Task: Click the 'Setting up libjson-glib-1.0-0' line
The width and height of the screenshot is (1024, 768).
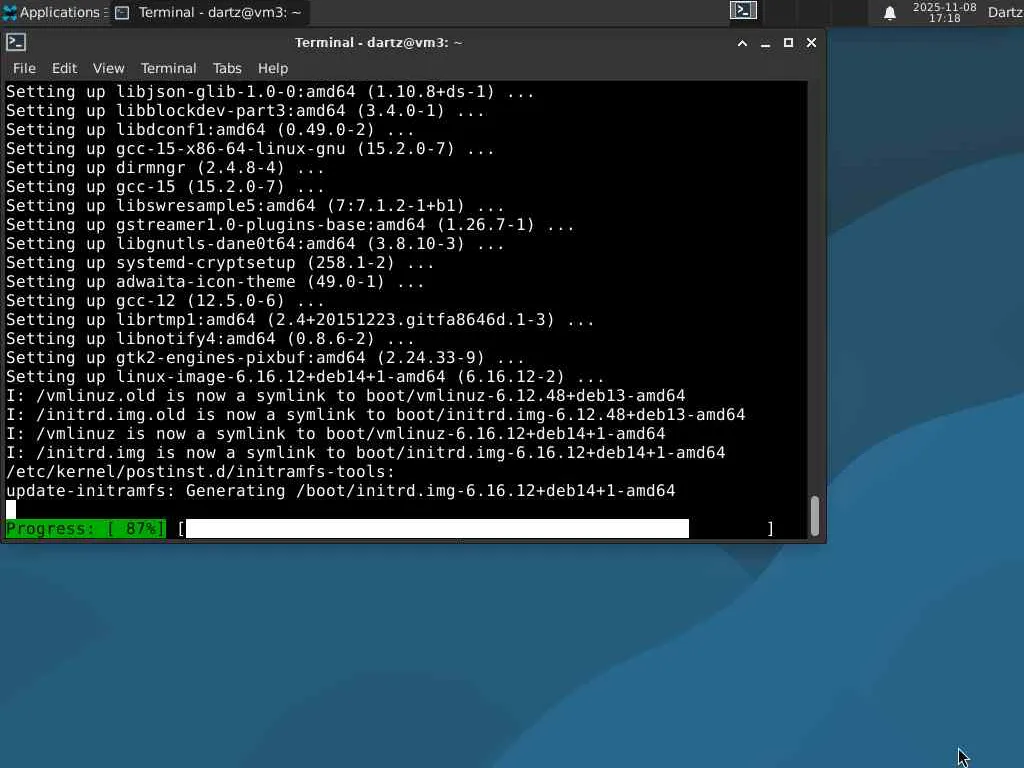Action: pos(270,92)
